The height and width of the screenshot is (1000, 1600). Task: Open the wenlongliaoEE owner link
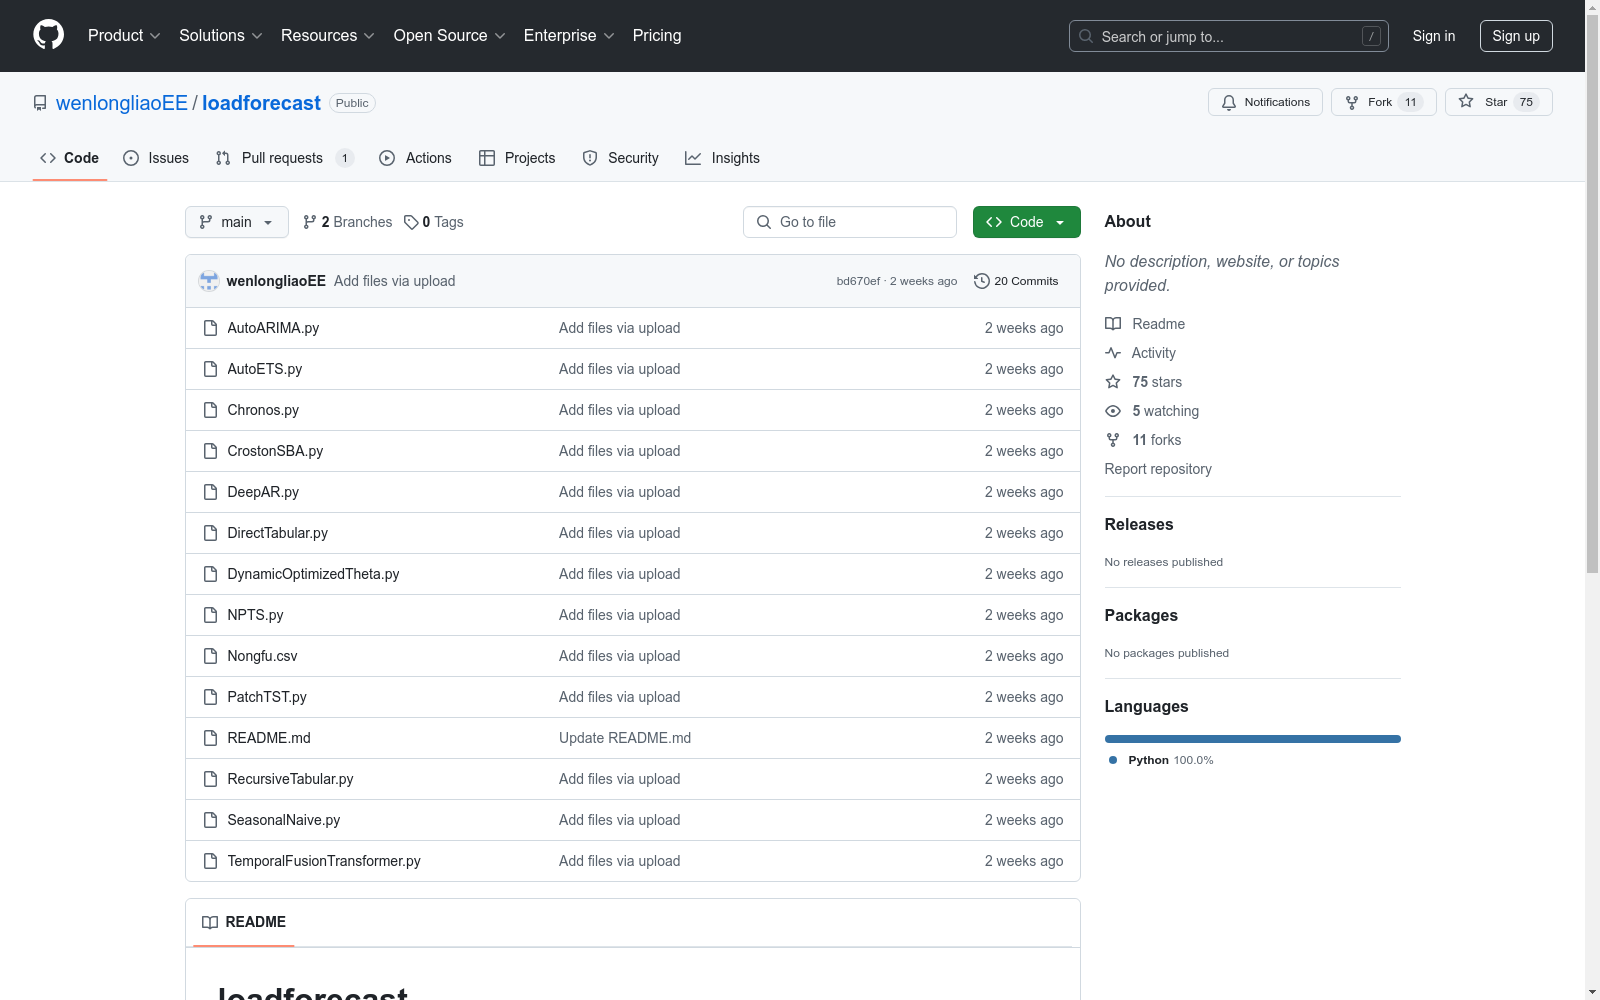point(122,103)
